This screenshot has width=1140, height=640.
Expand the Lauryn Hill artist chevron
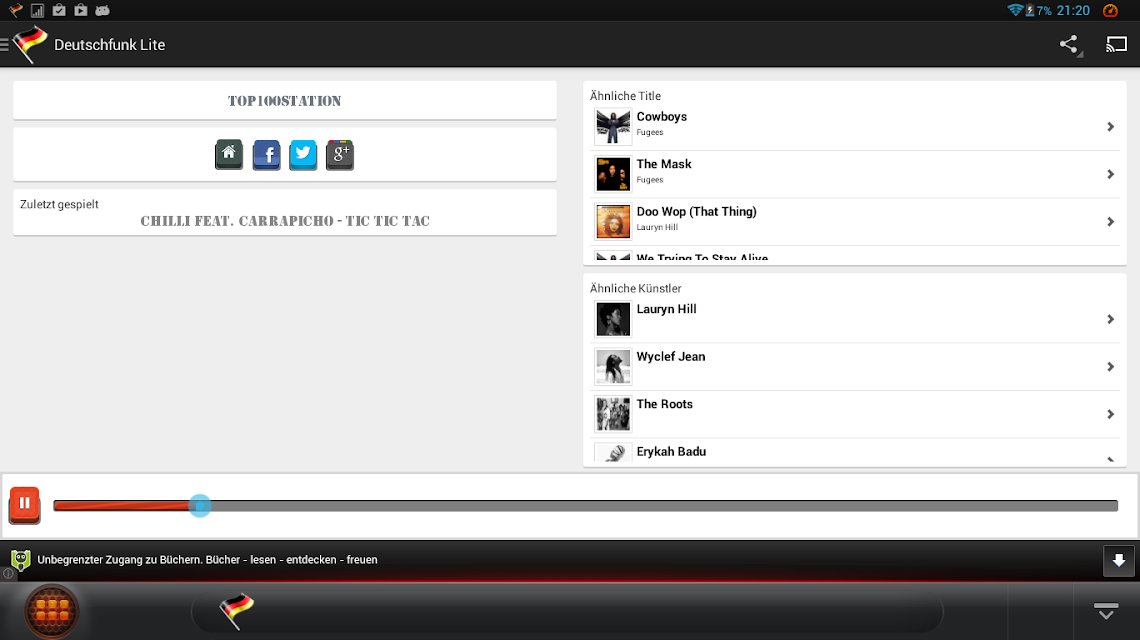1110,319
